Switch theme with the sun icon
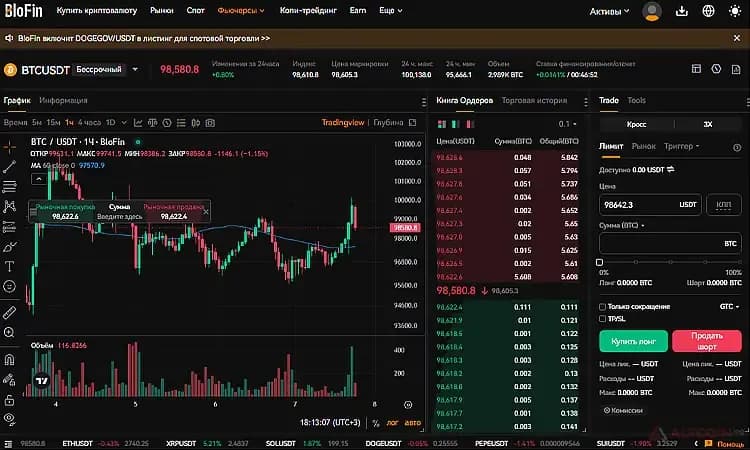The image size is (750, 450). [x=735, y=11]
